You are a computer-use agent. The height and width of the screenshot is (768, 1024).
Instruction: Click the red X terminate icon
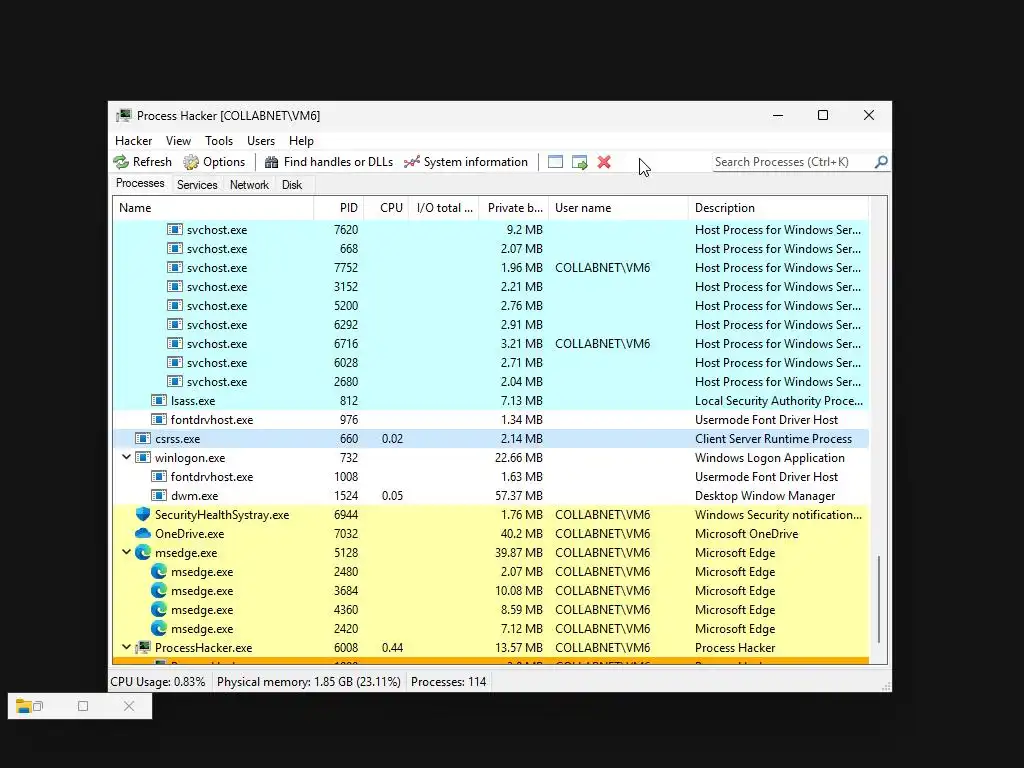pos(604,162)
